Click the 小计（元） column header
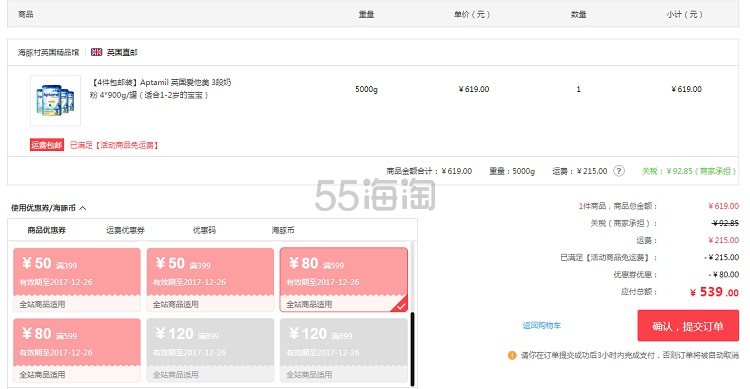Screen dimensions: 750x389 point(684,14)
